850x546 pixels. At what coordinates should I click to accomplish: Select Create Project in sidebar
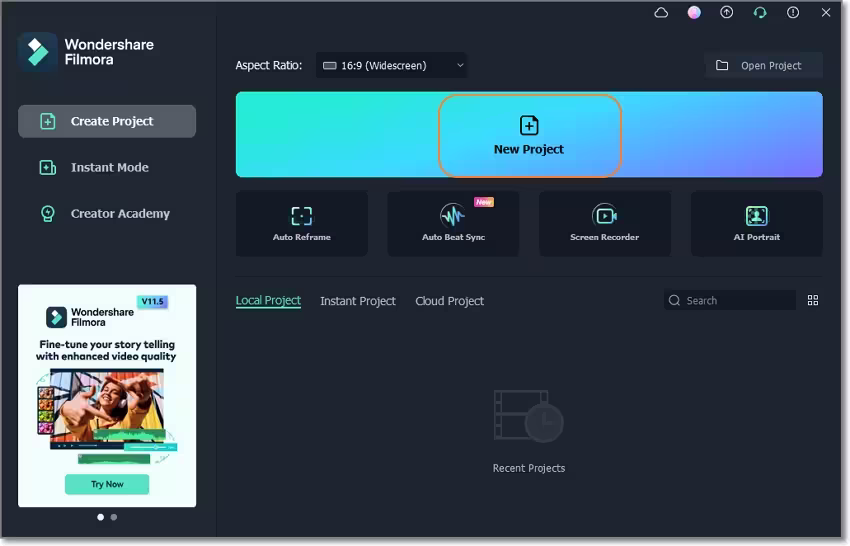coord(107,121)
